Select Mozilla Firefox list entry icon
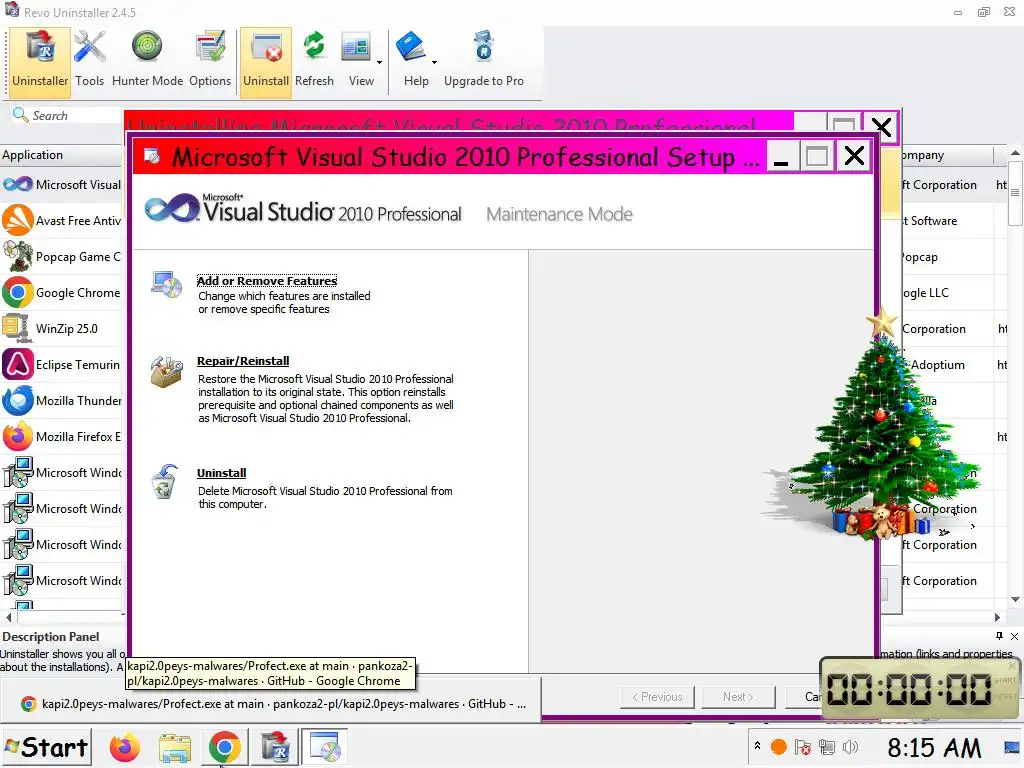Screen dimensions: 1024x768 point(18,436)
